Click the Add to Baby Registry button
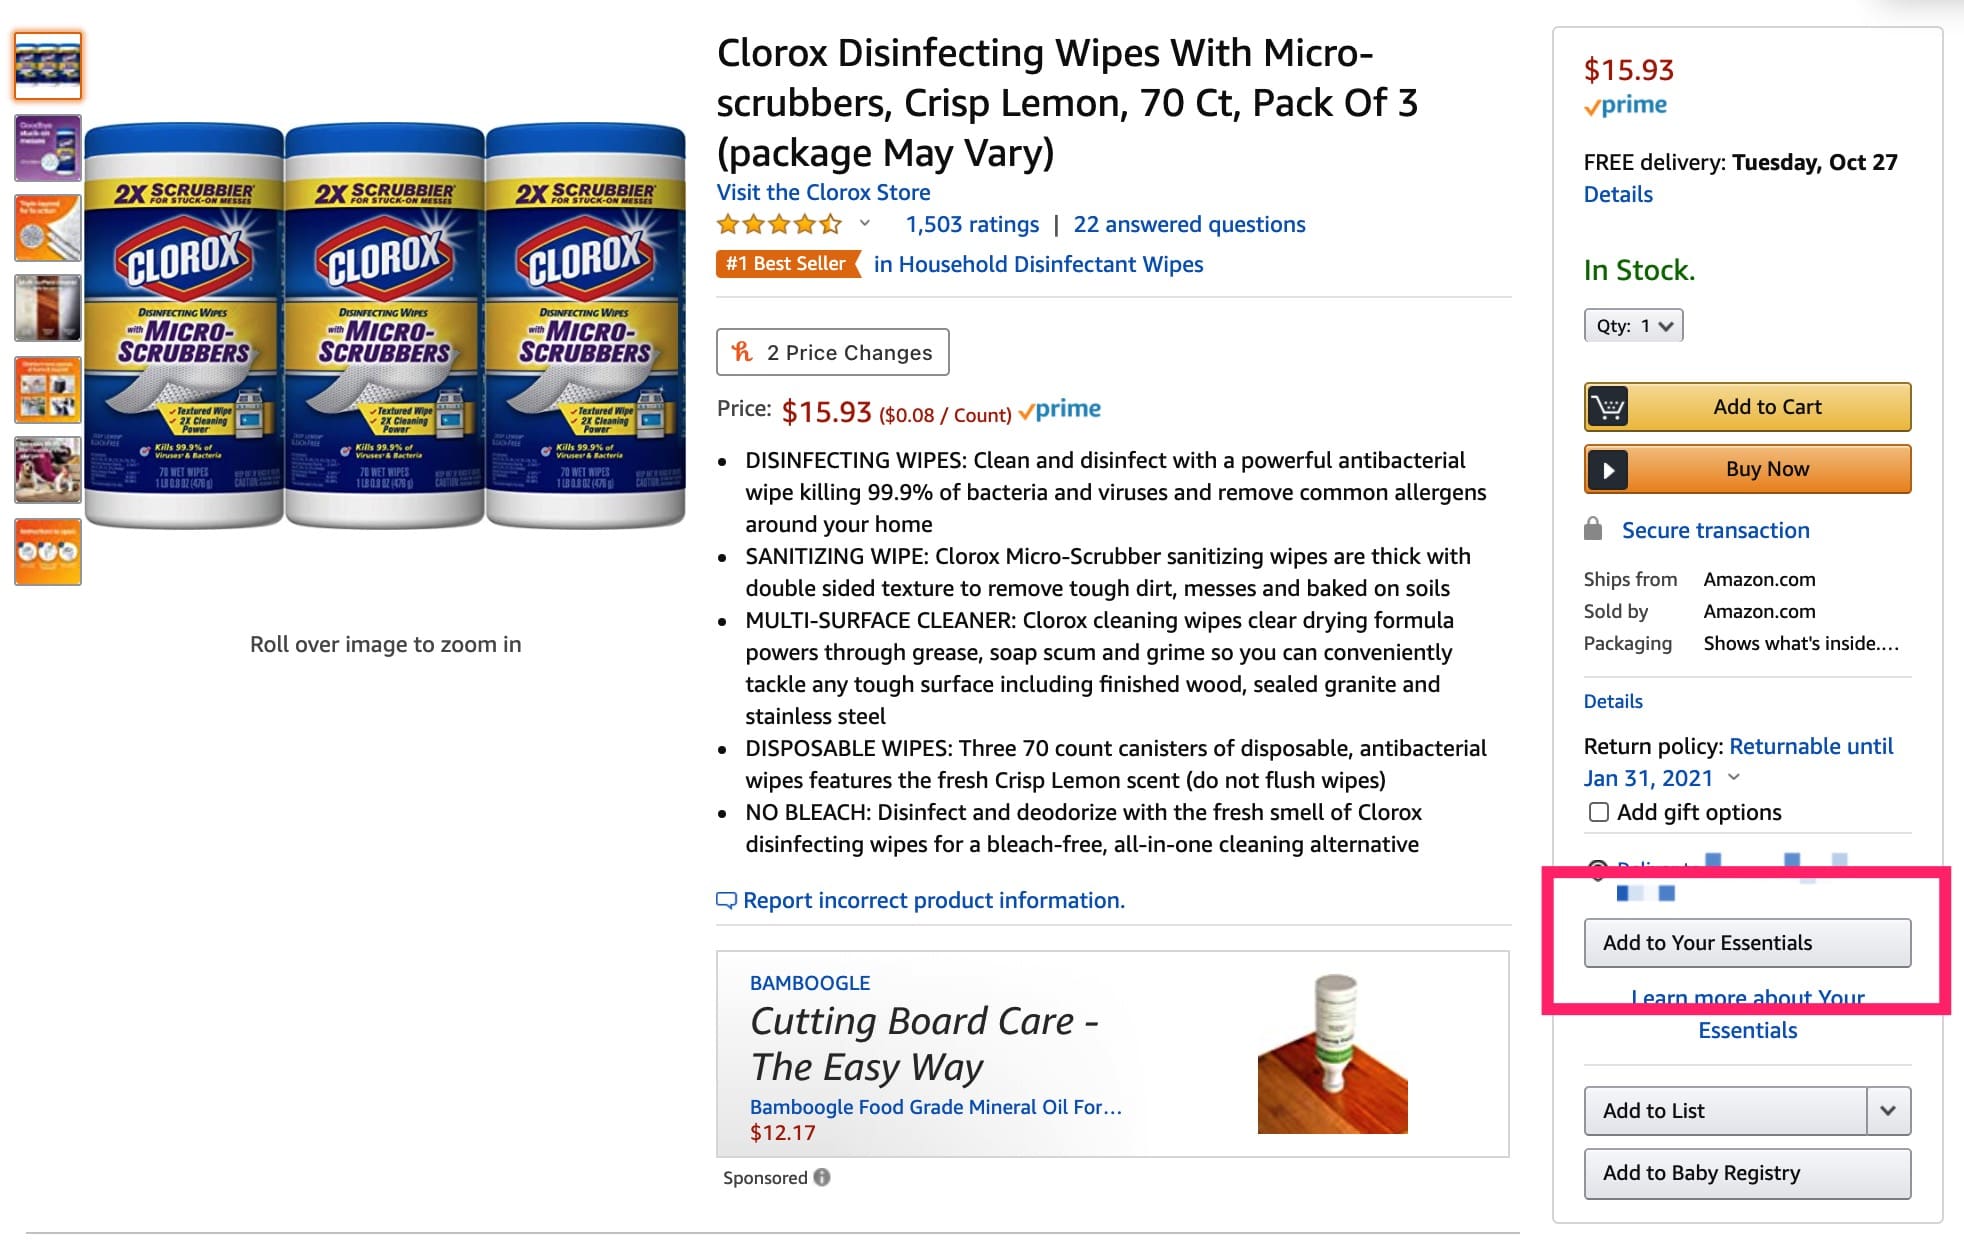The image size is (1964, 1246). point(1747,1173)
